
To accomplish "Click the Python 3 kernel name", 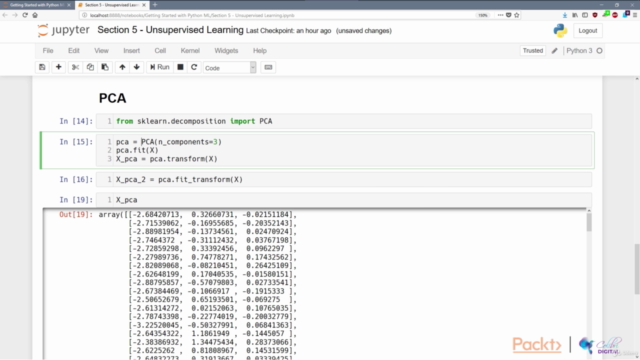I will coord(579,51).
